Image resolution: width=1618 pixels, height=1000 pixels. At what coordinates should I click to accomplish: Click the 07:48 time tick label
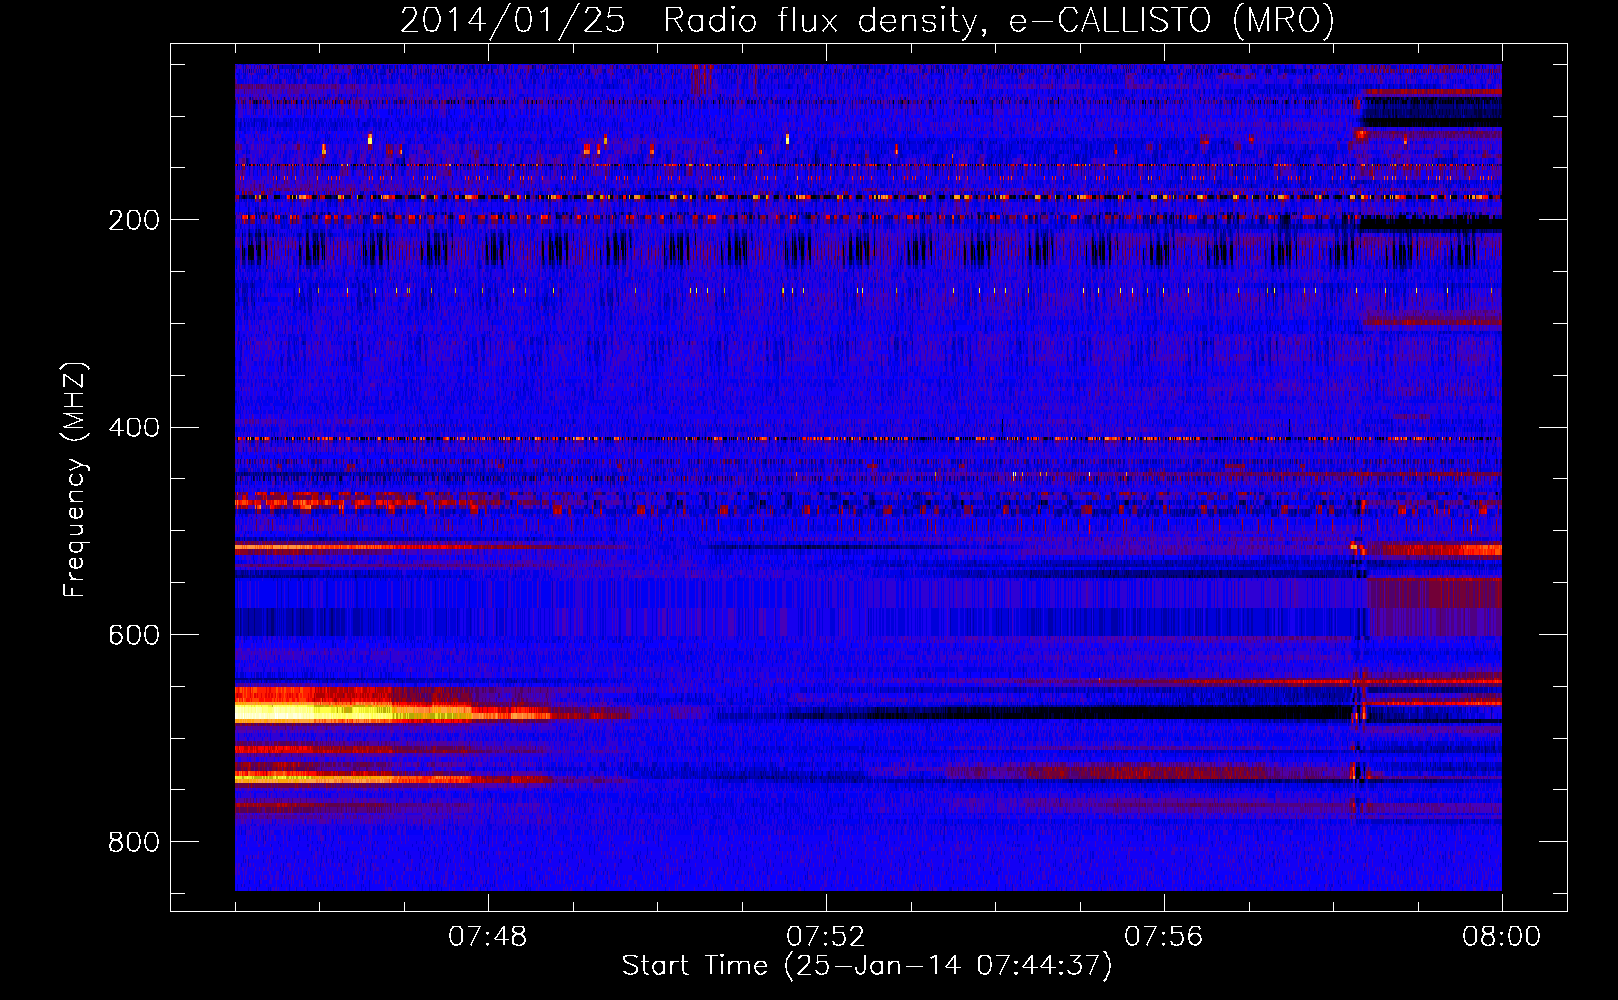click(x=488, y=937)
